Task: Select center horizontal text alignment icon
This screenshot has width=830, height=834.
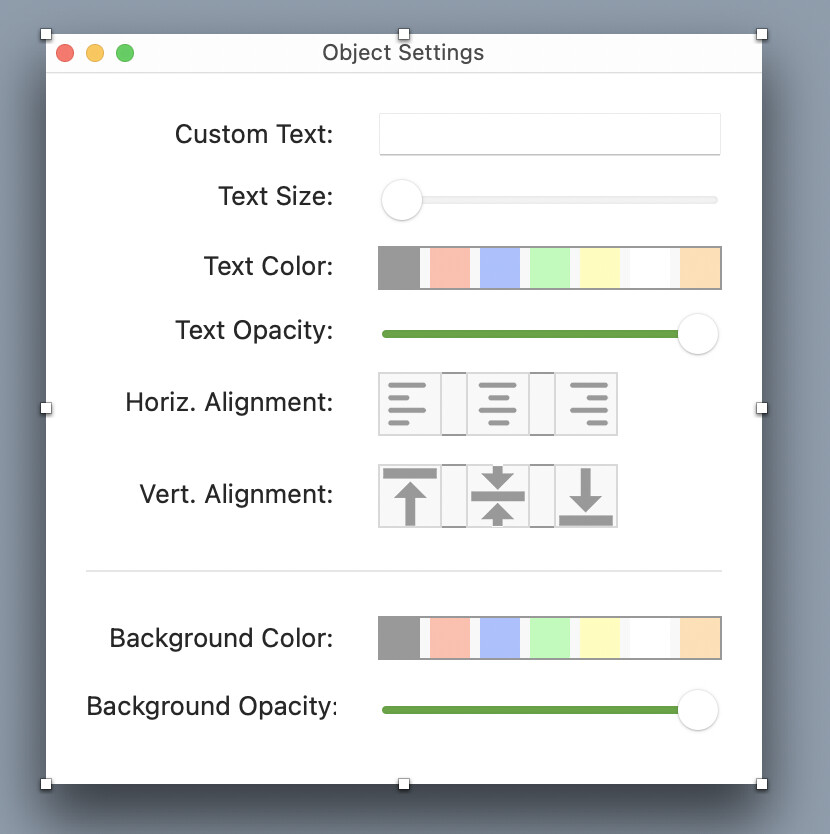Action: click(x=497, y=404)
